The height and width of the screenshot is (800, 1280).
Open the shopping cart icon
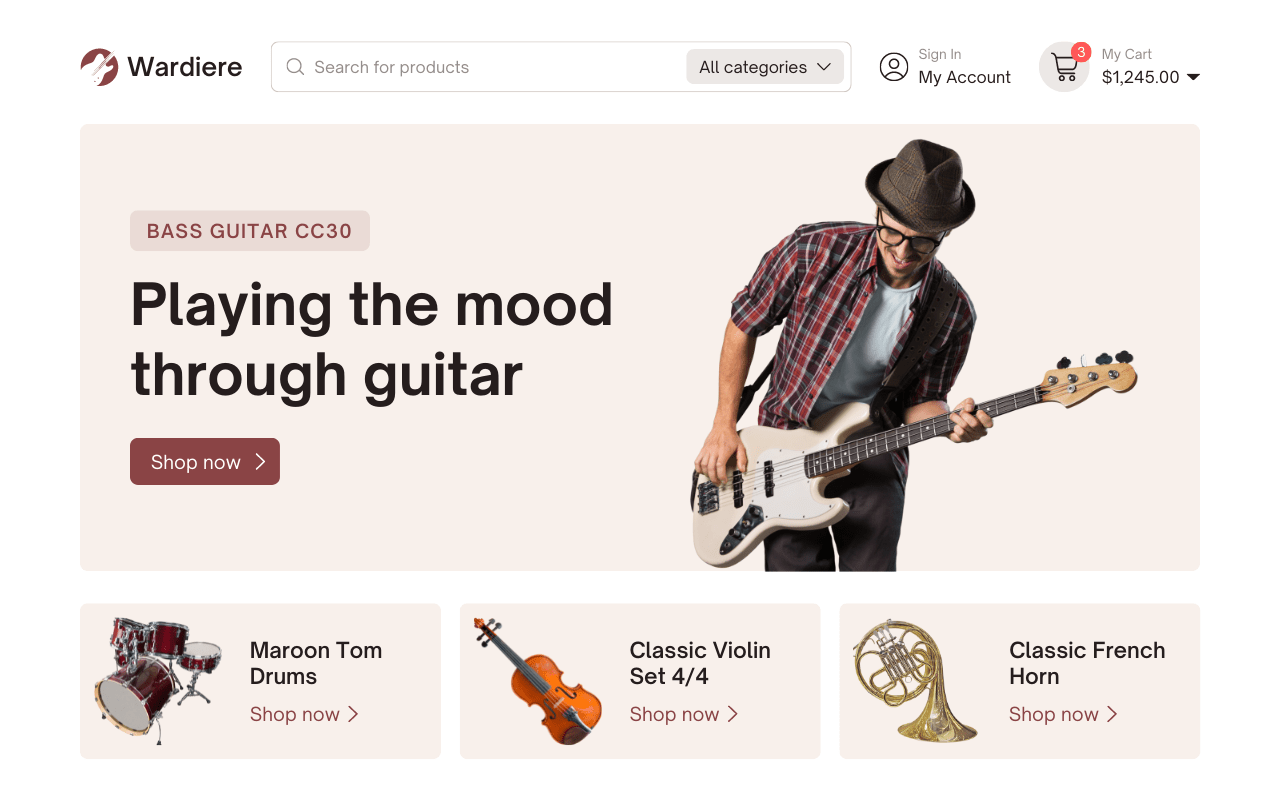pos(1062,69)
